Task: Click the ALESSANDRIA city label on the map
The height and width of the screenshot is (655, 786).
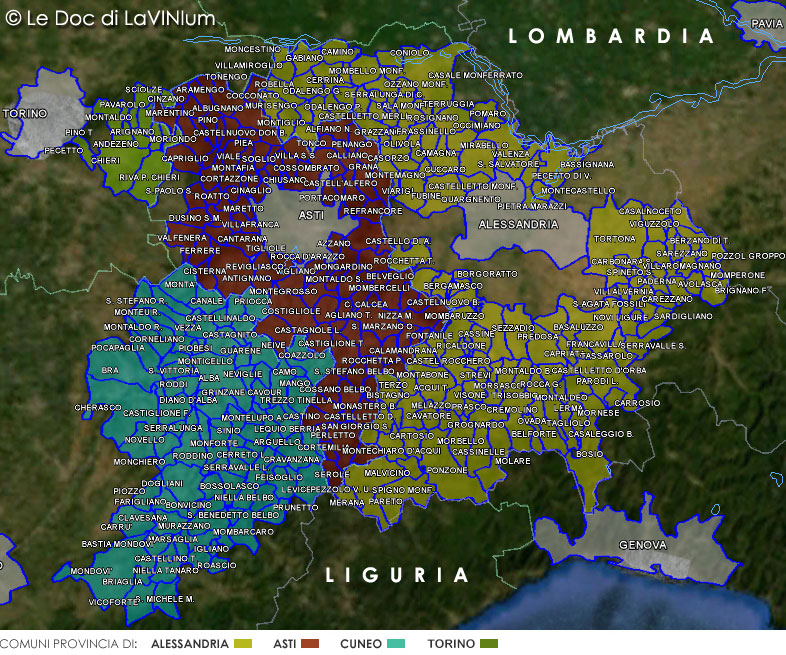Action: tap(519, 225)
